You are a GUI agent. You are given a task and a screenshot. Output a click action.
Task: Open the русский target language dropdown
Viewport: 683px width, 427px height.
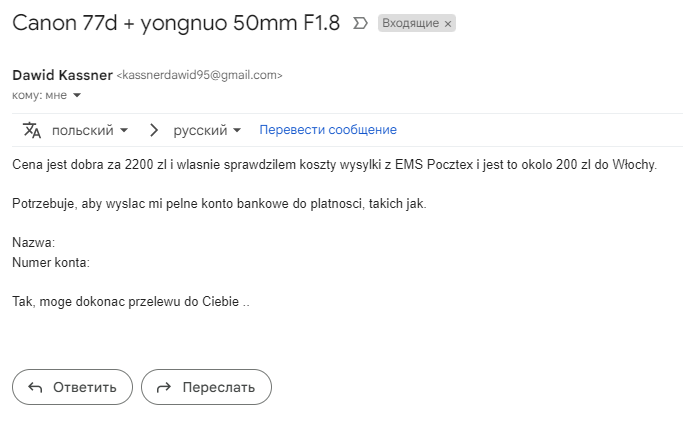tap(207, 130)
